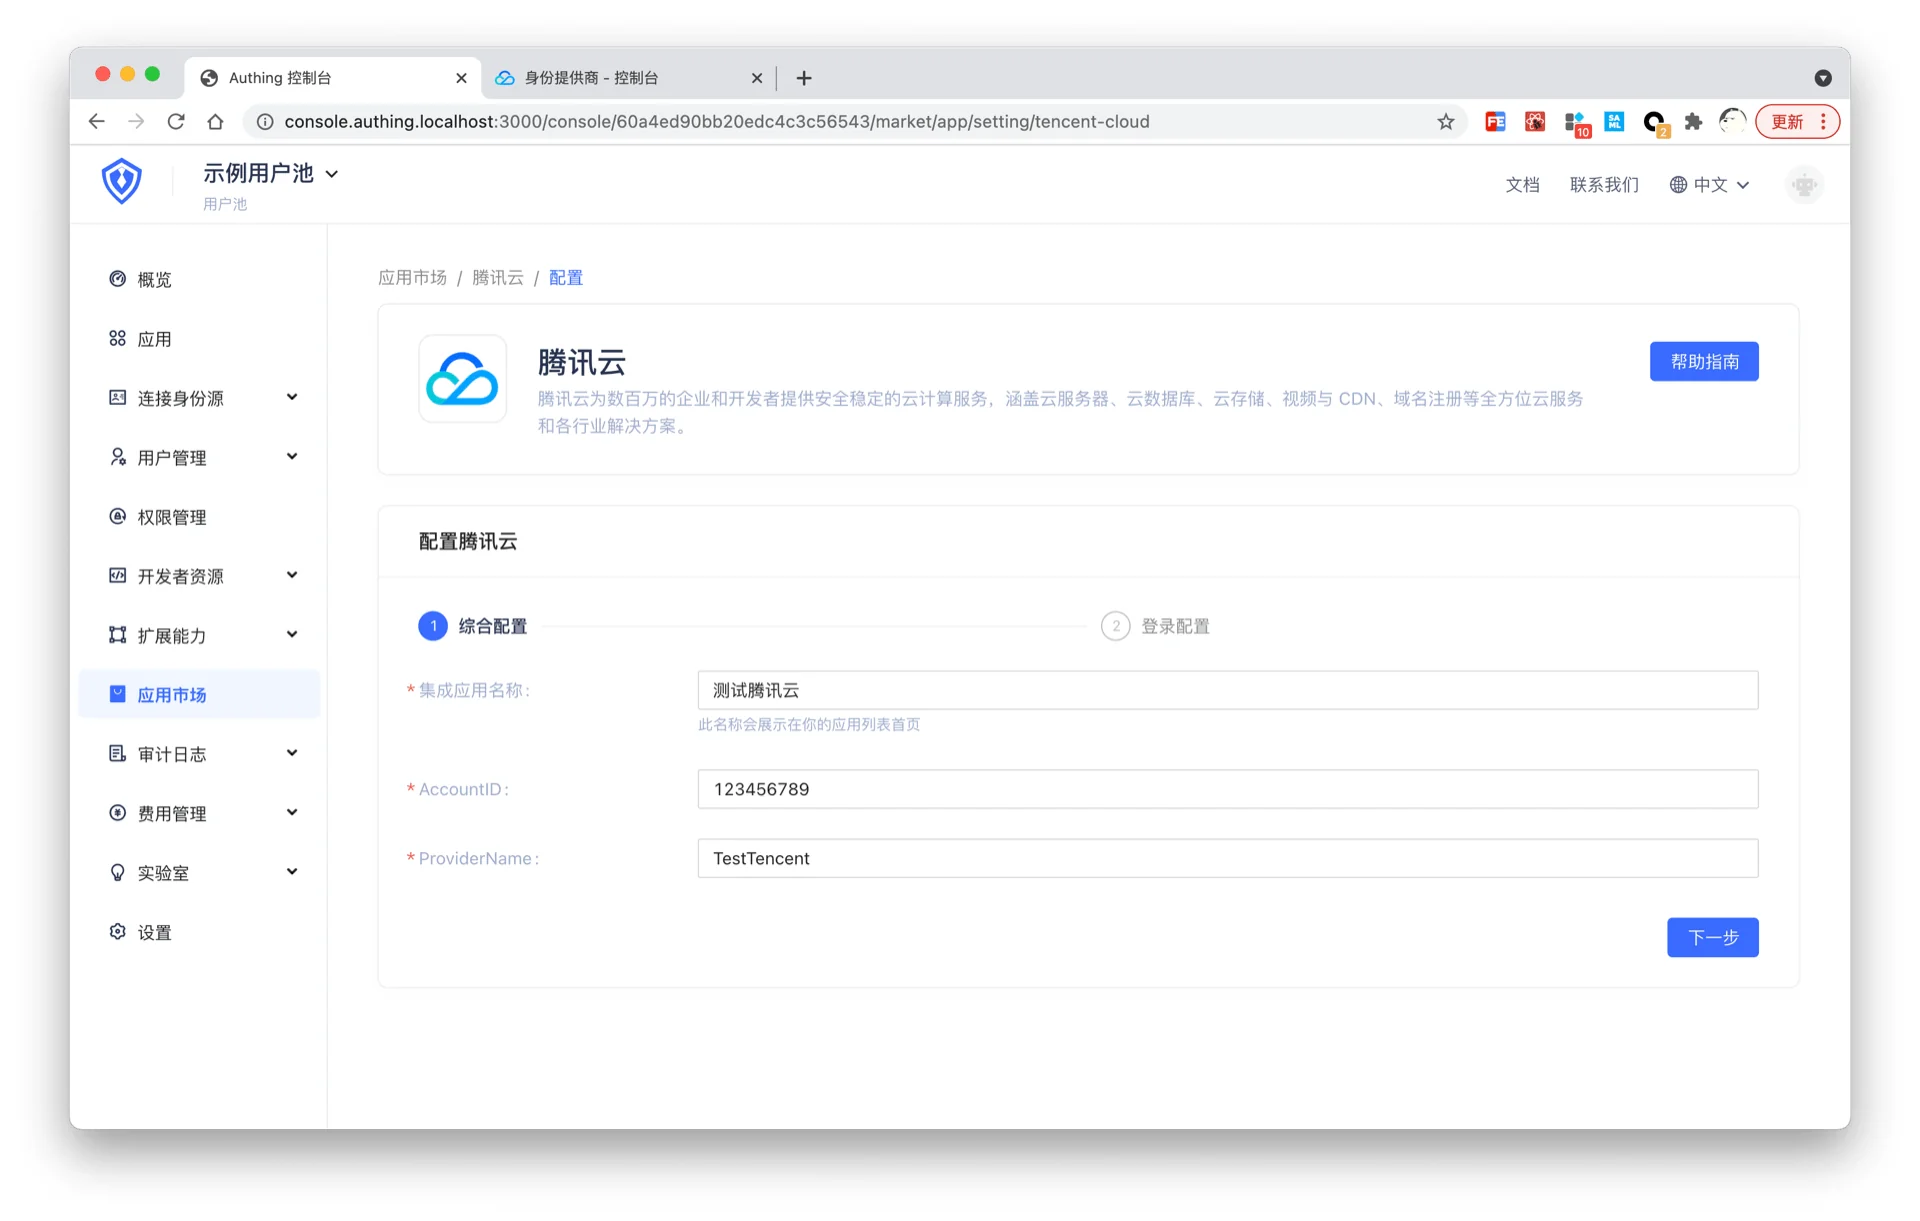Screen dimensions: 1920x1221
Task: Click the FE extension icon in toolbar
Action: pos(1495,122)
